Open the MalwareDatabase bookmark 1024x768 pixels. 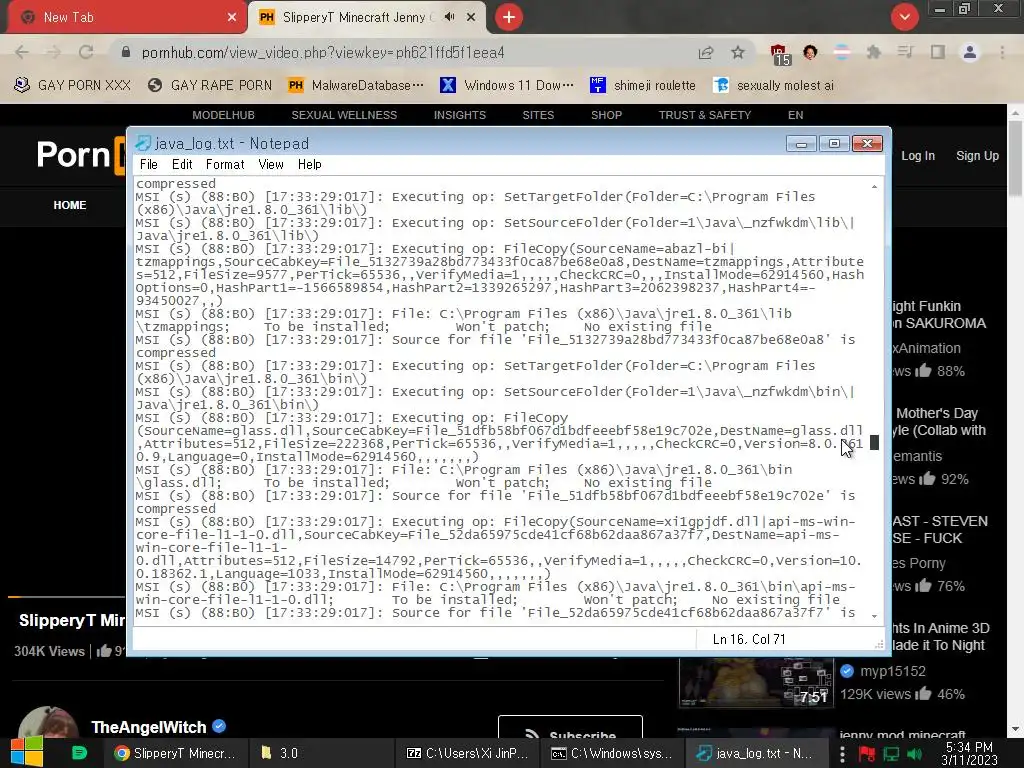(356, 85)
